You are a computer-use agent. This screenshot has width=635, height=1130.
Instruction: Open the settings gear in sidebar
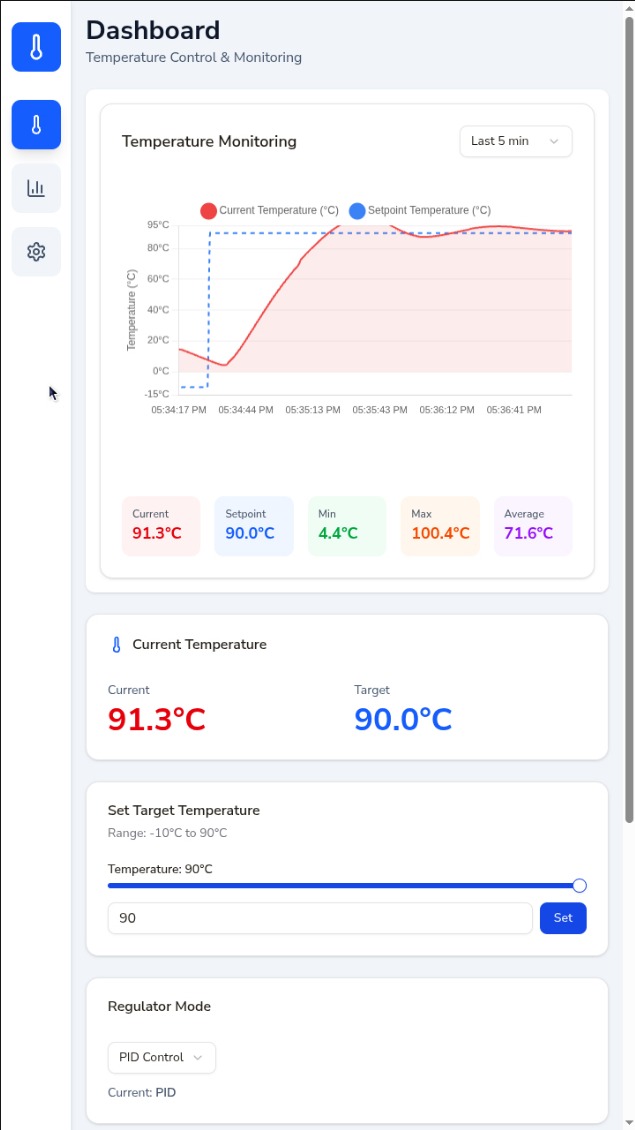click(x=36, y=252)
